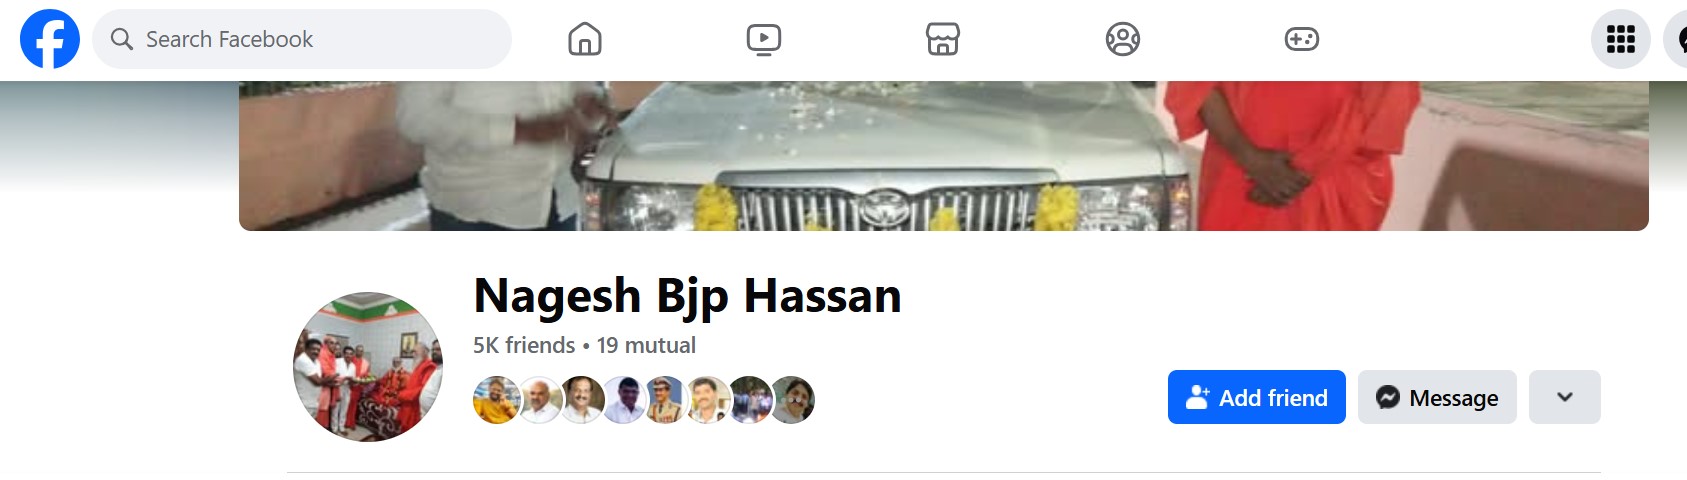
Task: Open the grid Menu icon
Action: pyautogui.click(x=1621, y=39)
